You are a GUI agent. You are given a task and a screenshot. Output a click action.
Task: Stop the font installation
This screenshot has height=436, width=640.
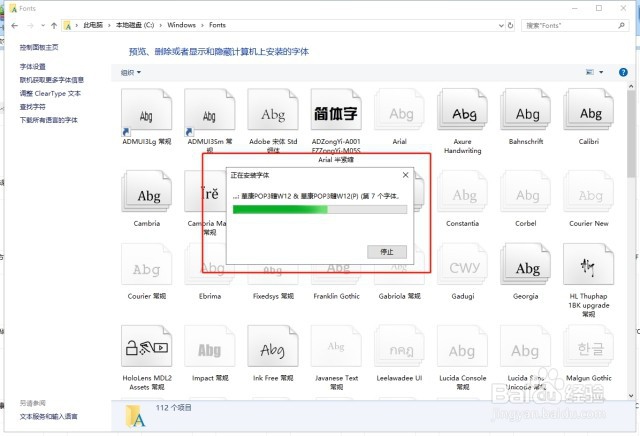click(387, 252)
